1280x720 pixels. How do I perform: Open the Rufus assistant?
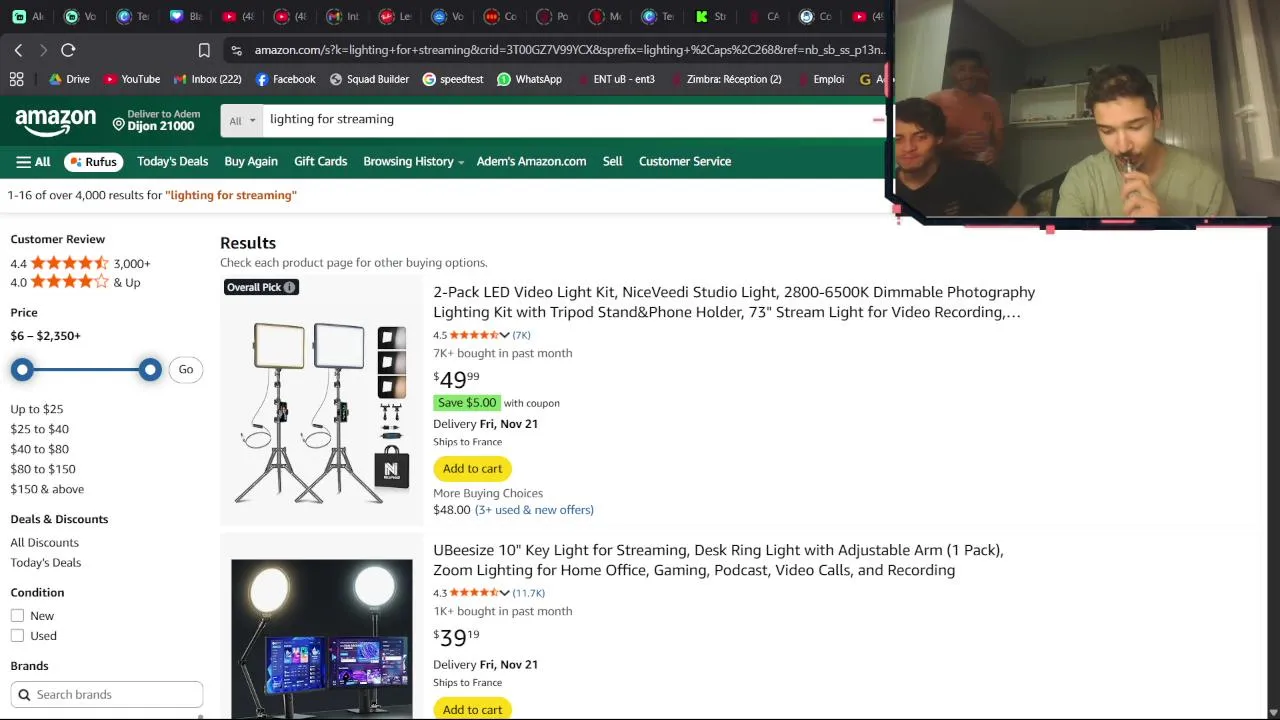[x=93, y=161]
